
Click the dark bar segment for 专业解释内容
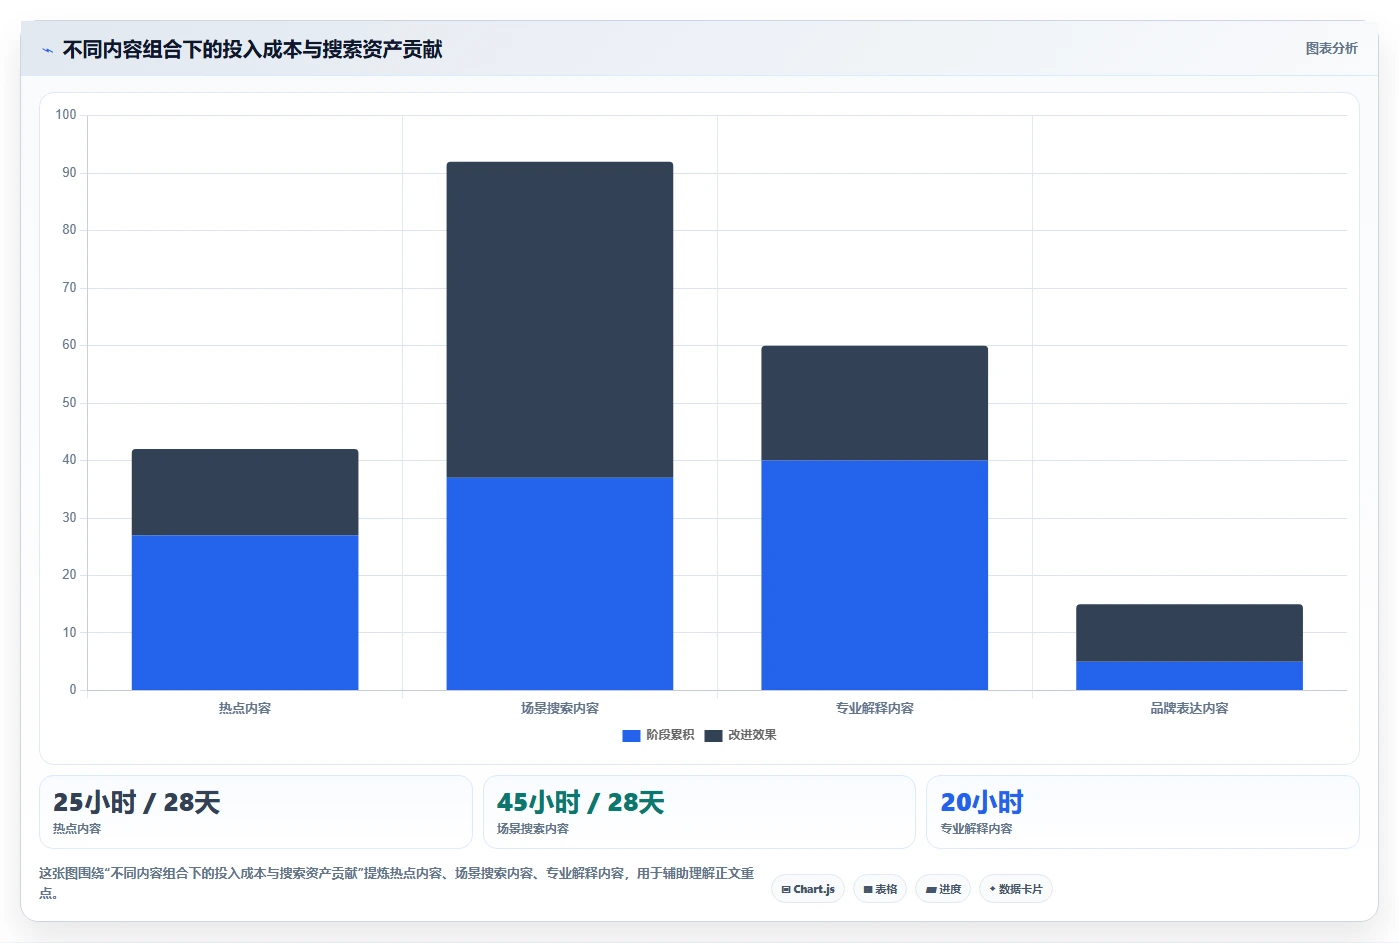(874, 403)
